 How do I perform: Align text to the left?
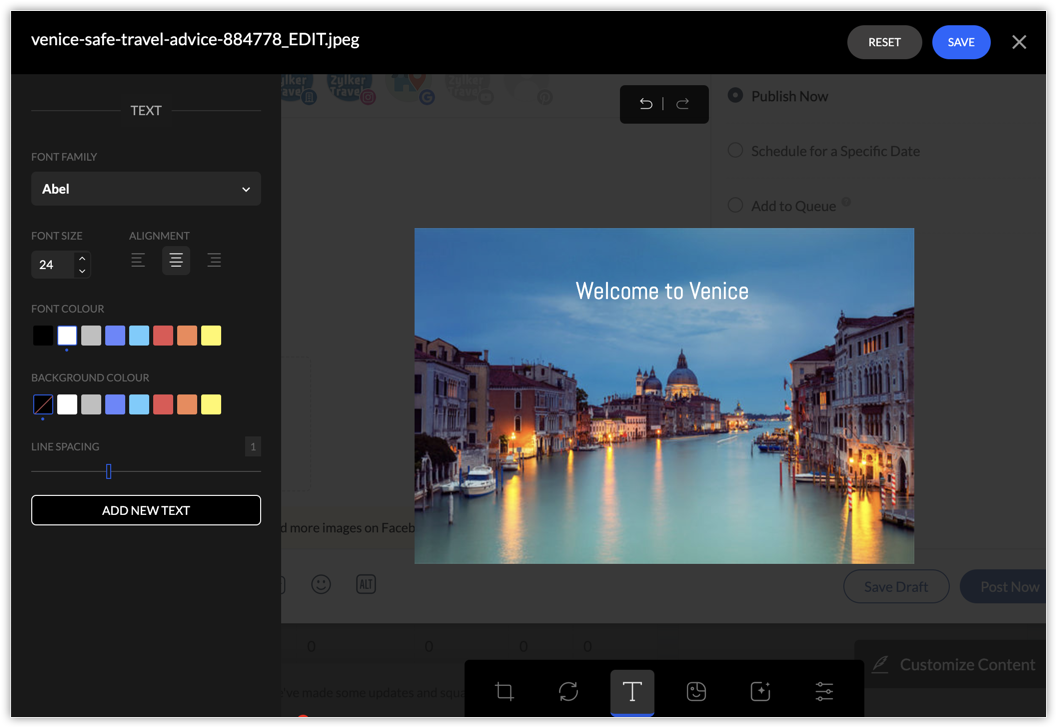point(138,261)
